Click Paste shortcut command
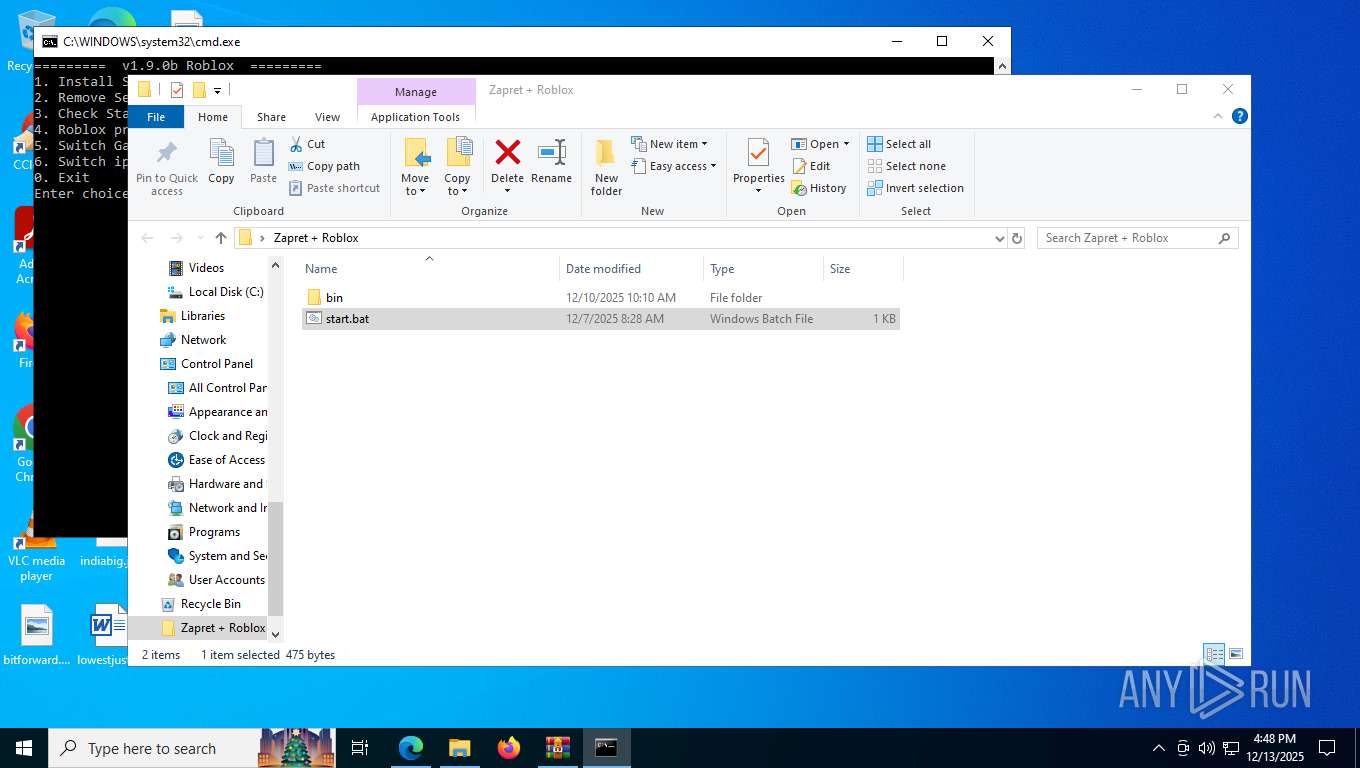The height and width of the screenshot is (768, 1360). (335, 188)
